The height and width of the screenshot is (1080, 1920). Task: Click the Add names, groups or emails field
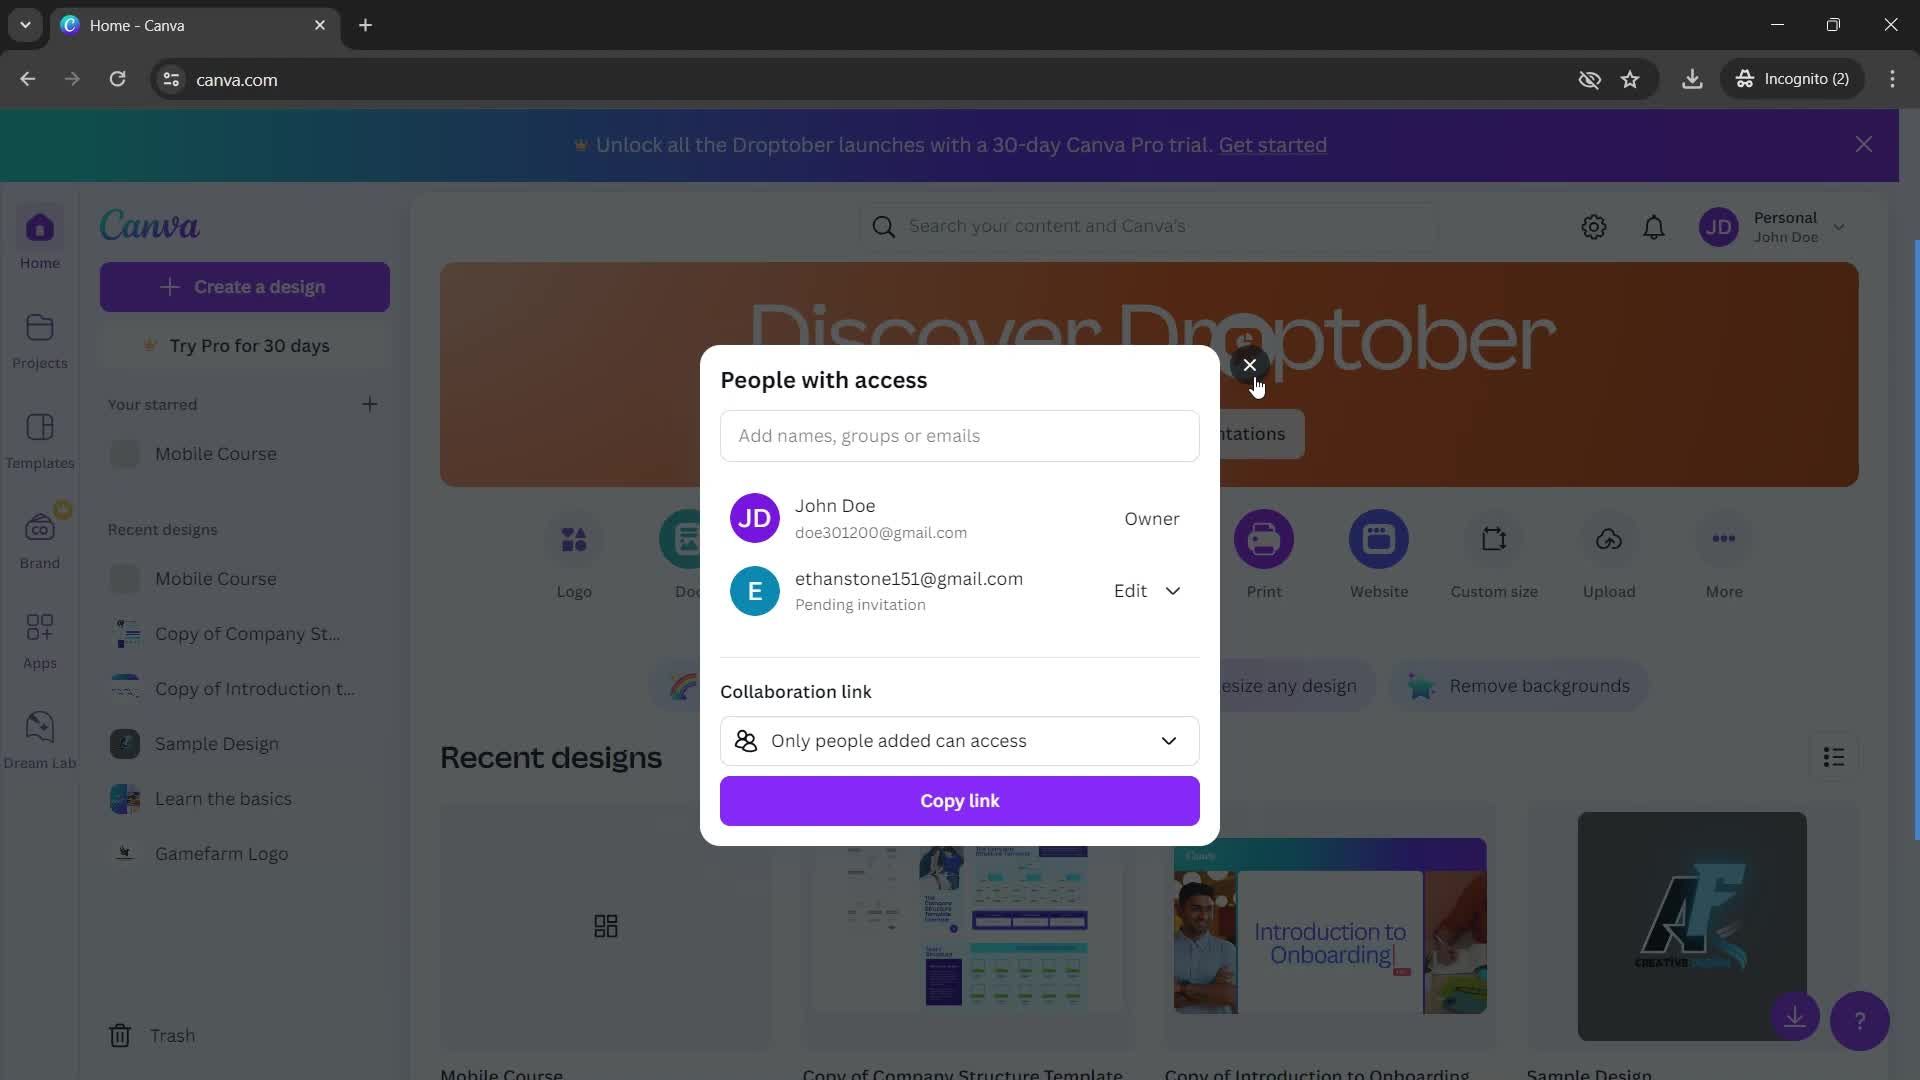[959, 436]
